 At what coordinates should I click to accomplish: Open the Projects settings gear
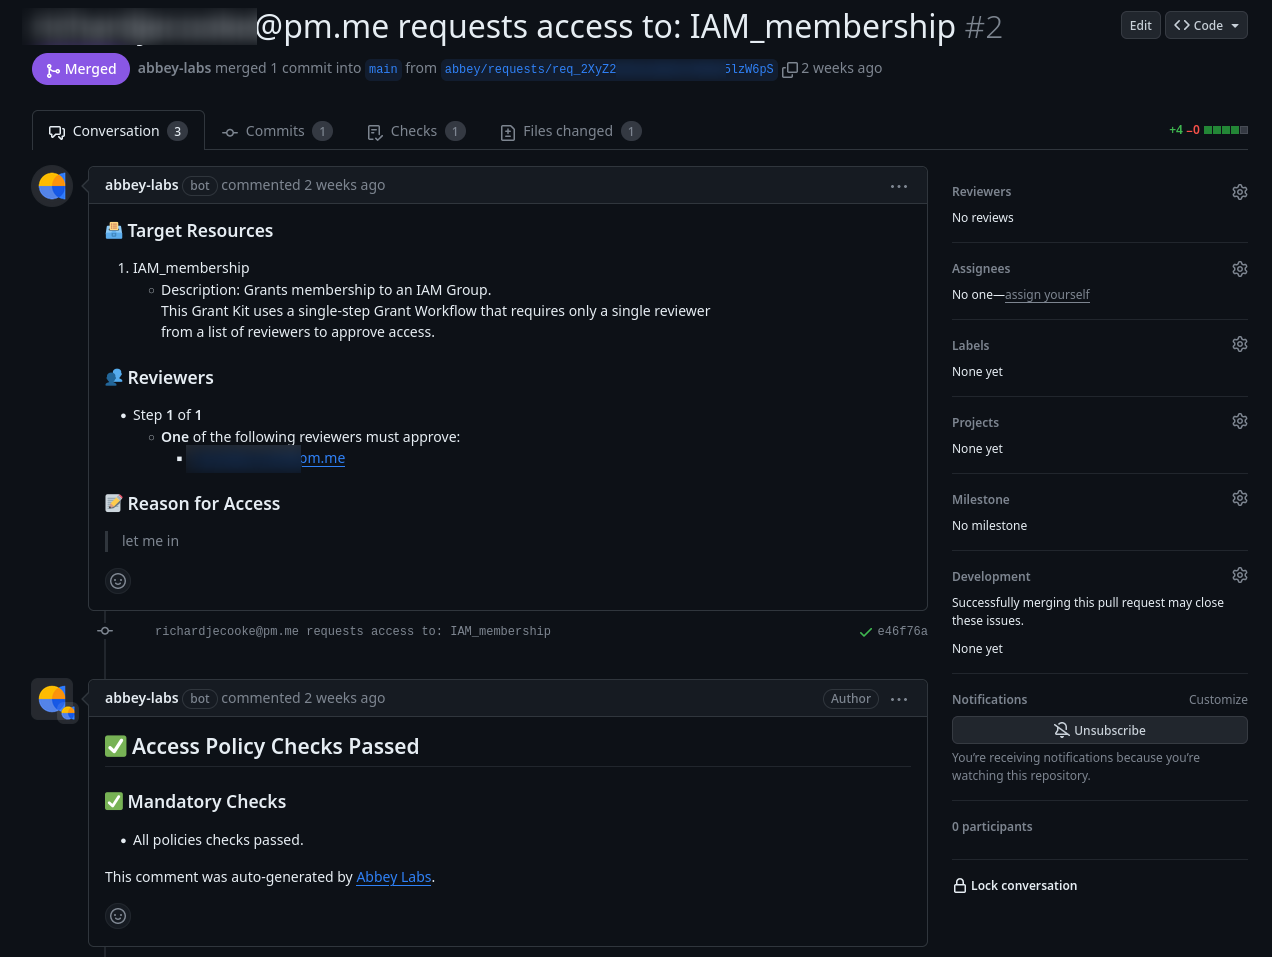(1240, 421)
